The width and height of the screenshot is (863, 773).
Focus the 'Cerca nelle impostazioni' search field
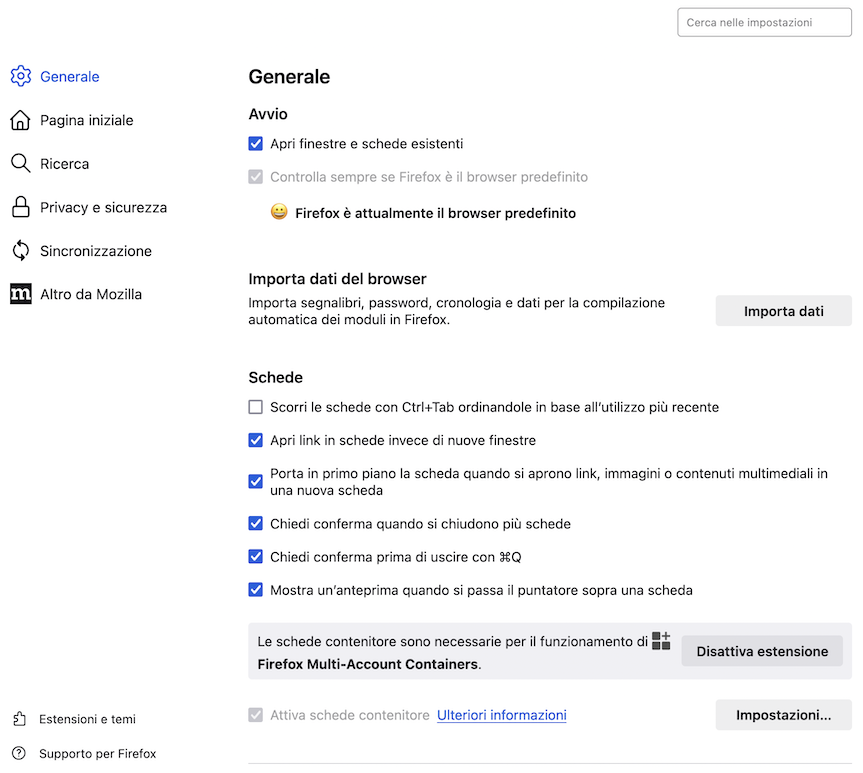pyautogui.click(x=764, y=22)
